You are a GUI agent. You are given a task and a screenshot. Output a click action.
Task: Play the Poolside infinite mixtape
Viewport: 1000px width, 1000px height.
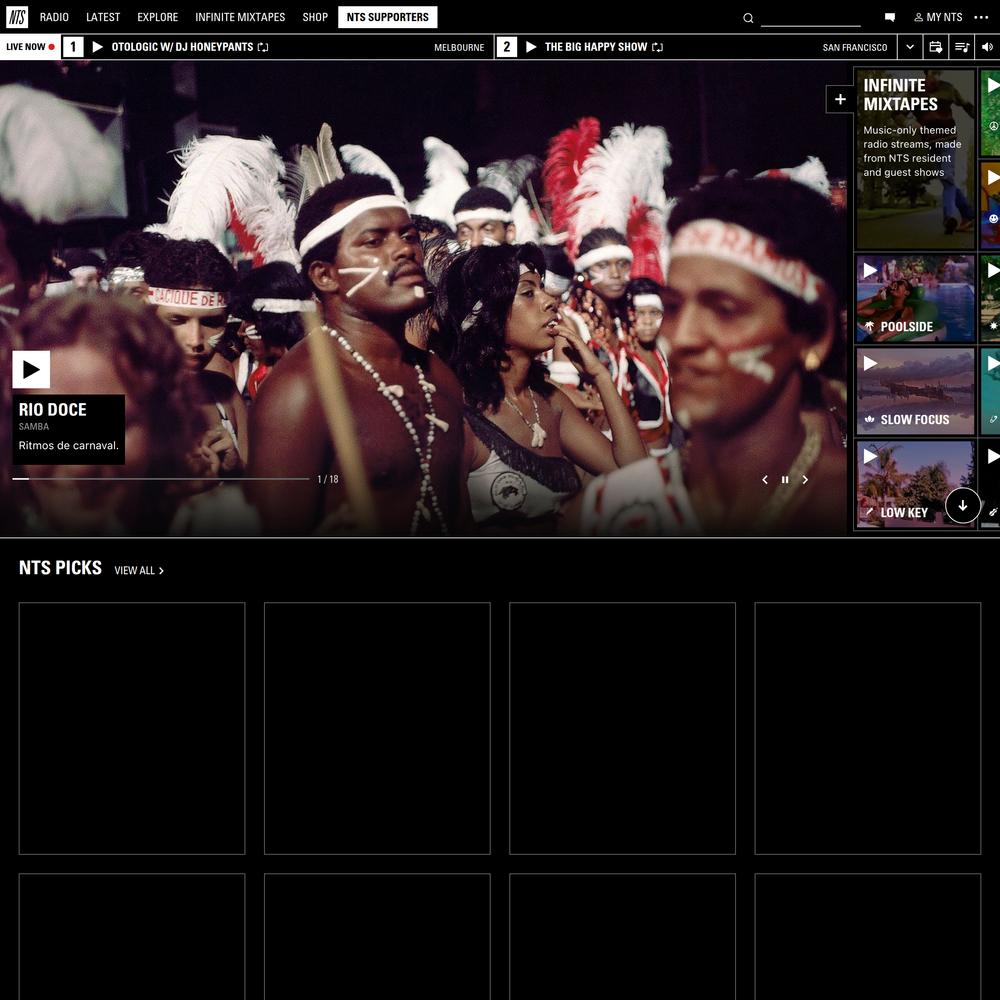(x=871, y=270)
